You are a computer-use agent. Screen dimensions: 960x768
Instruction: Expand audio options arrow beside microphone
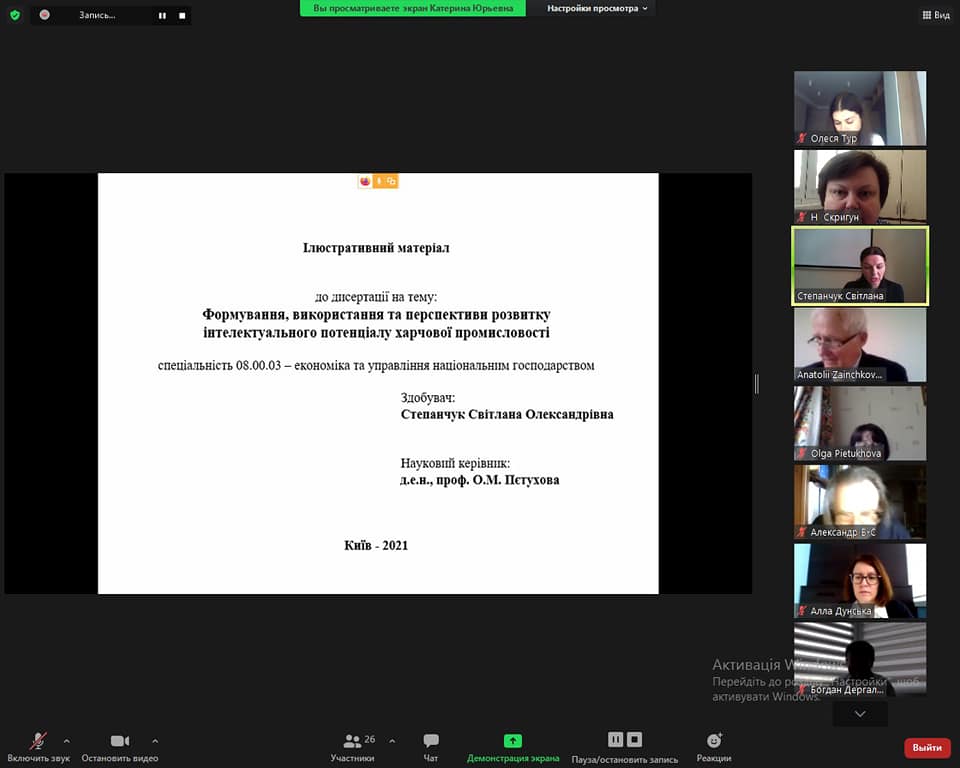(67, 741)
